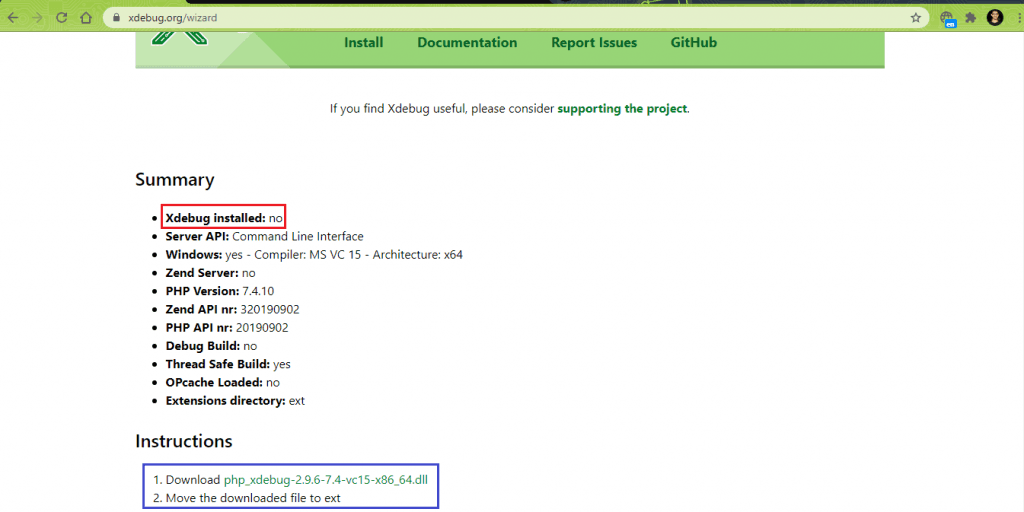The width and height of the screenshot is (1024, 512).
Task: Select 'Zend API nr: 320190902' line
Action: 232,310
